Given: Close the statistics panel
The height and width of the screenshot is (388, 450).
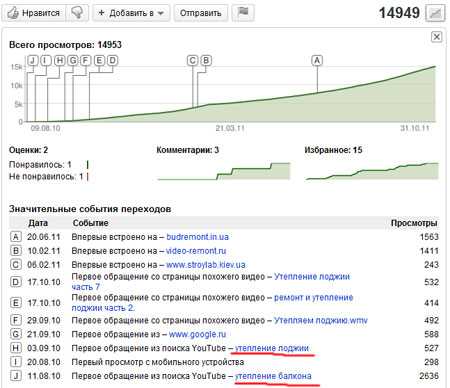Looking at the screenshot, I should tap(436, 36).
